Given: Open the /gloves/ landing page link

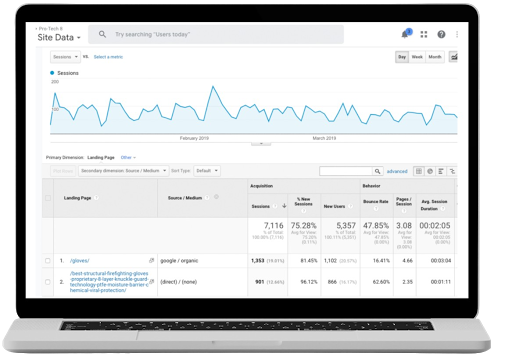Looking at the screenshot, I should point(80,261).
